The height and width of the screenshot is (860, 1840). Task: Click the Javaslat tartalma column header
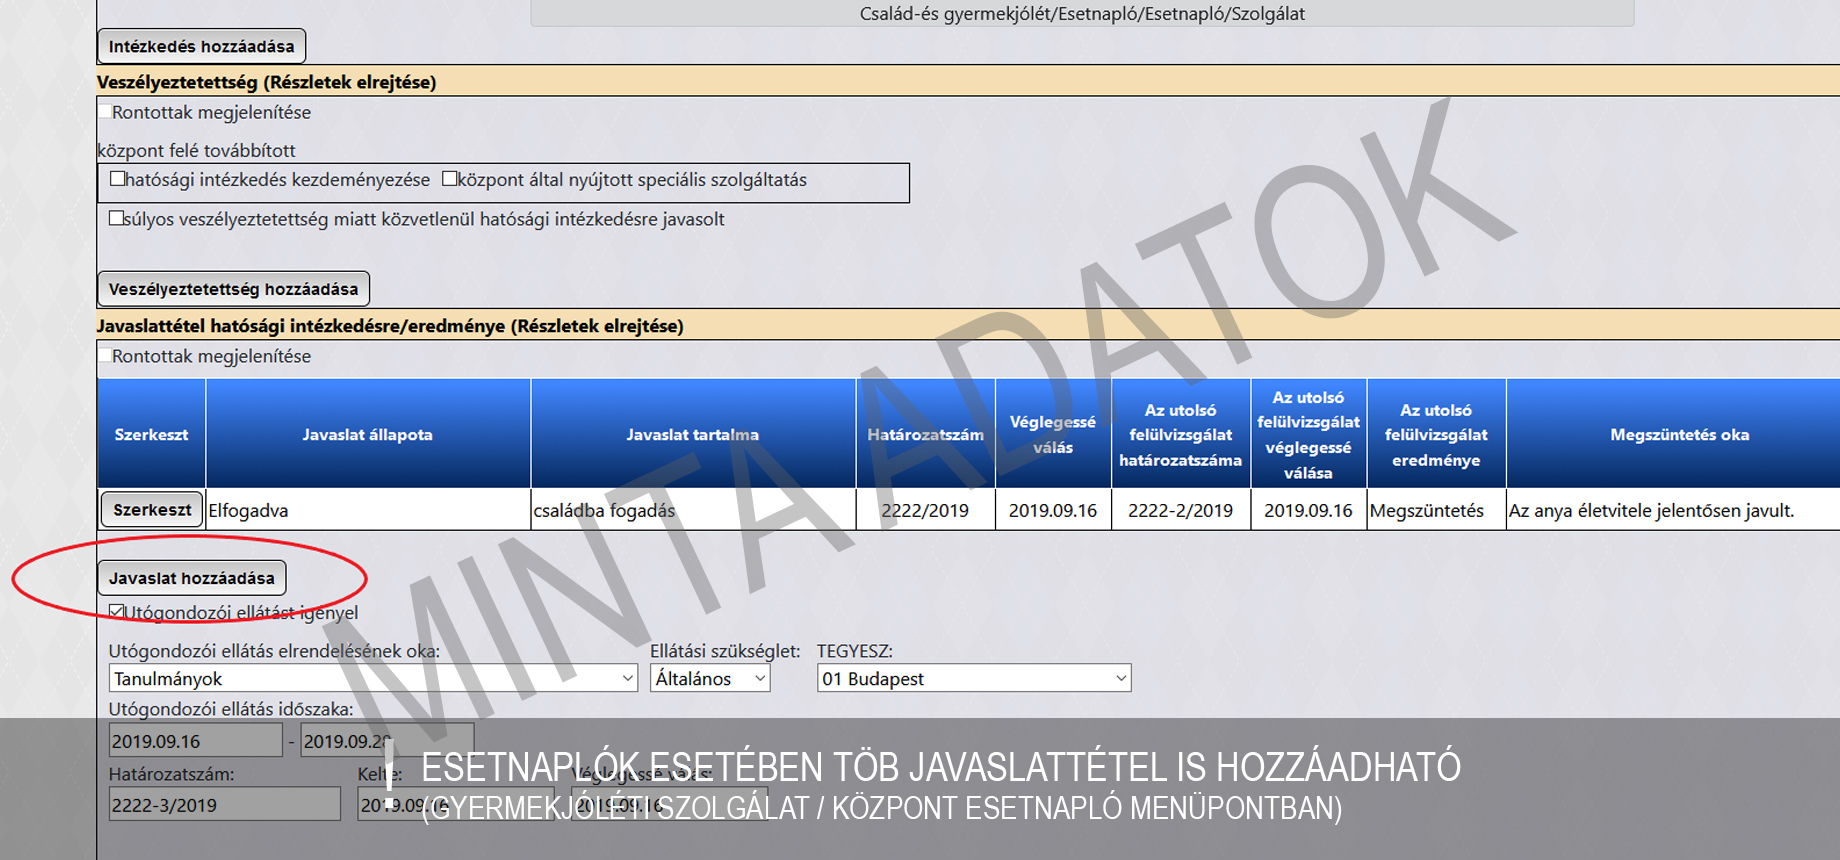coord(693,434)
